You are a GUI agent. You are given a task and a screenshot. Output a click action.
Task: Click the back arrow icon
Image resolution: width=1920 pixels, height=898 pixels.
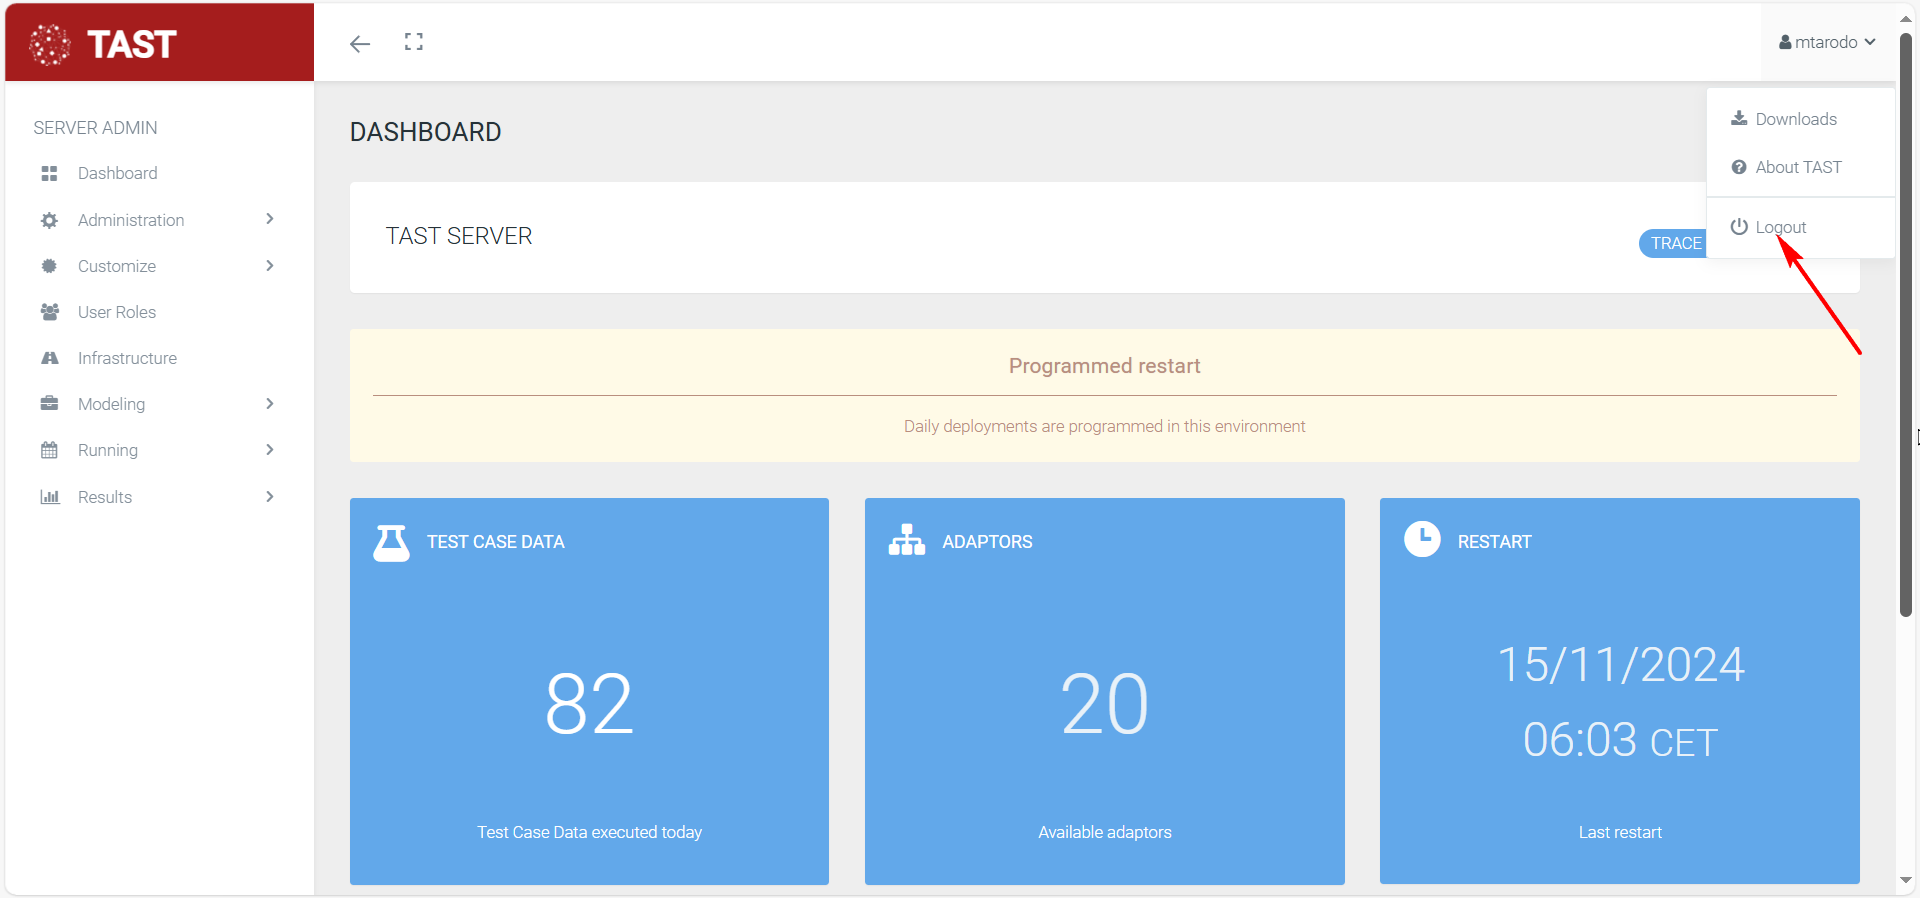360,43
